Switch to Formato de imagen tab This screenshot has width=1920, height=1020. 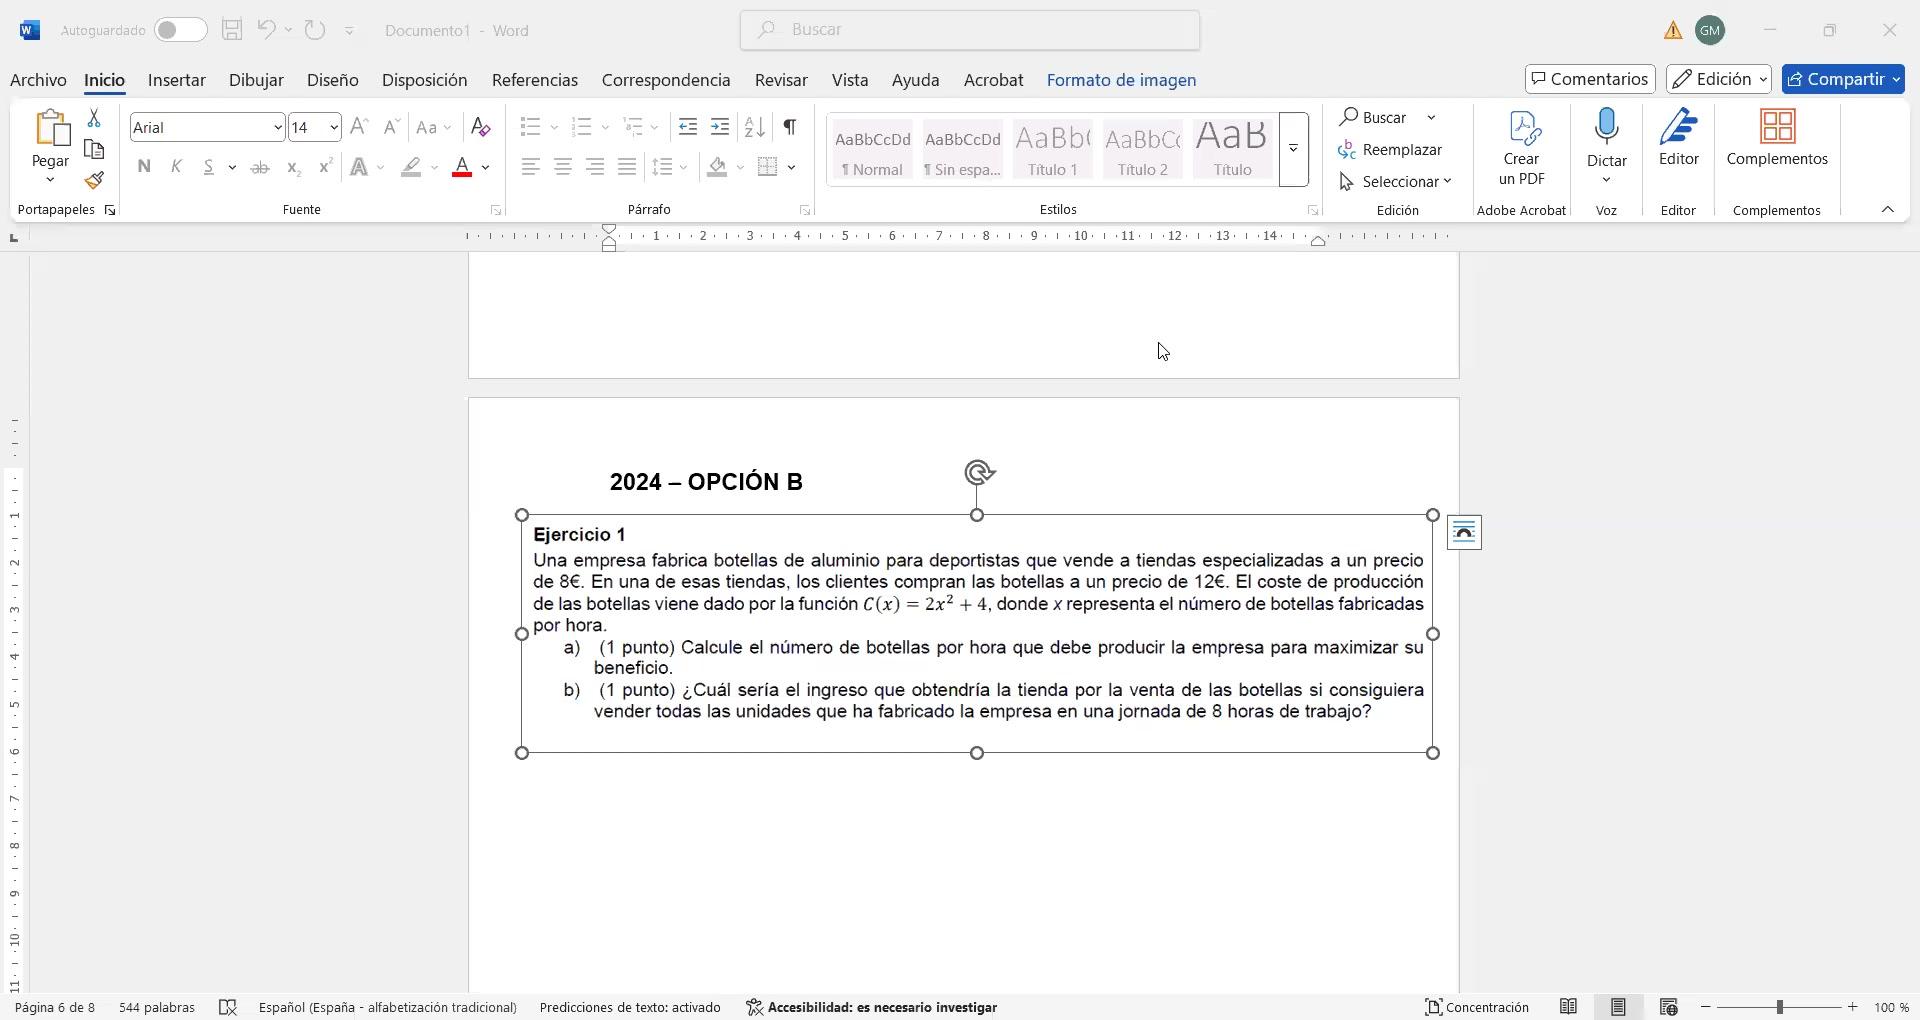click(x=1121, y=80)
